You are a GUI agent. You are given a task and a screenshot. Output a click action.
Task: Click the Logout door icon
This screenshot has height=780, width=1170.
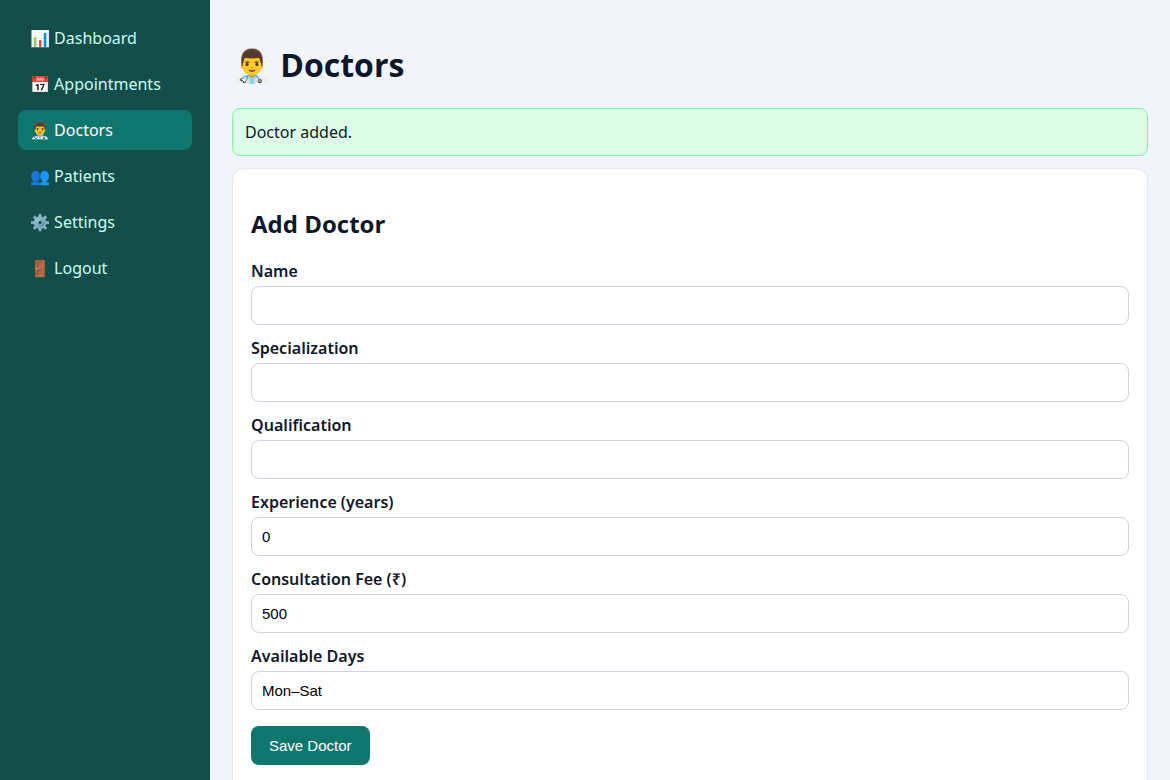[40, 269]
